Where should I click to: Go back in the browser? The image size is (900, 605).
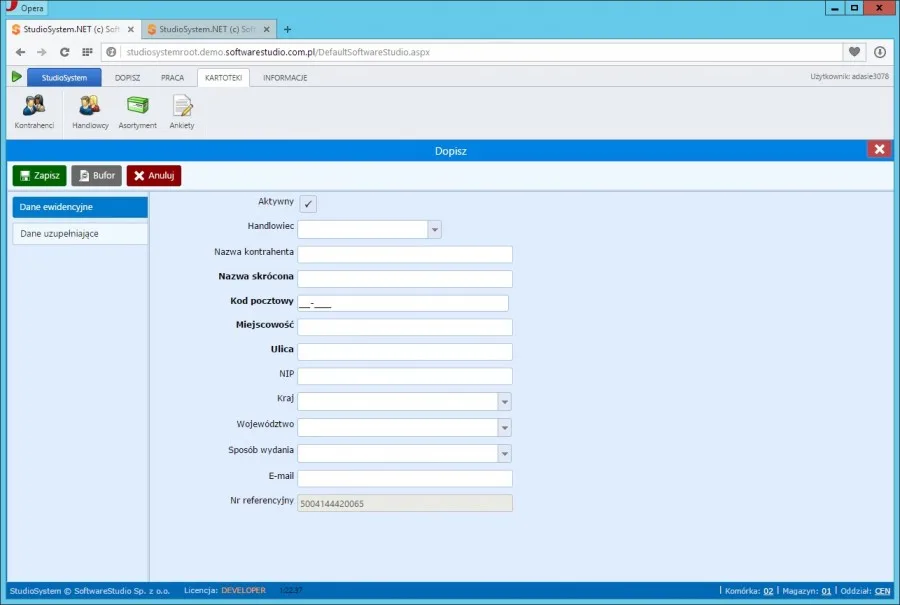(x=21, y=52)
